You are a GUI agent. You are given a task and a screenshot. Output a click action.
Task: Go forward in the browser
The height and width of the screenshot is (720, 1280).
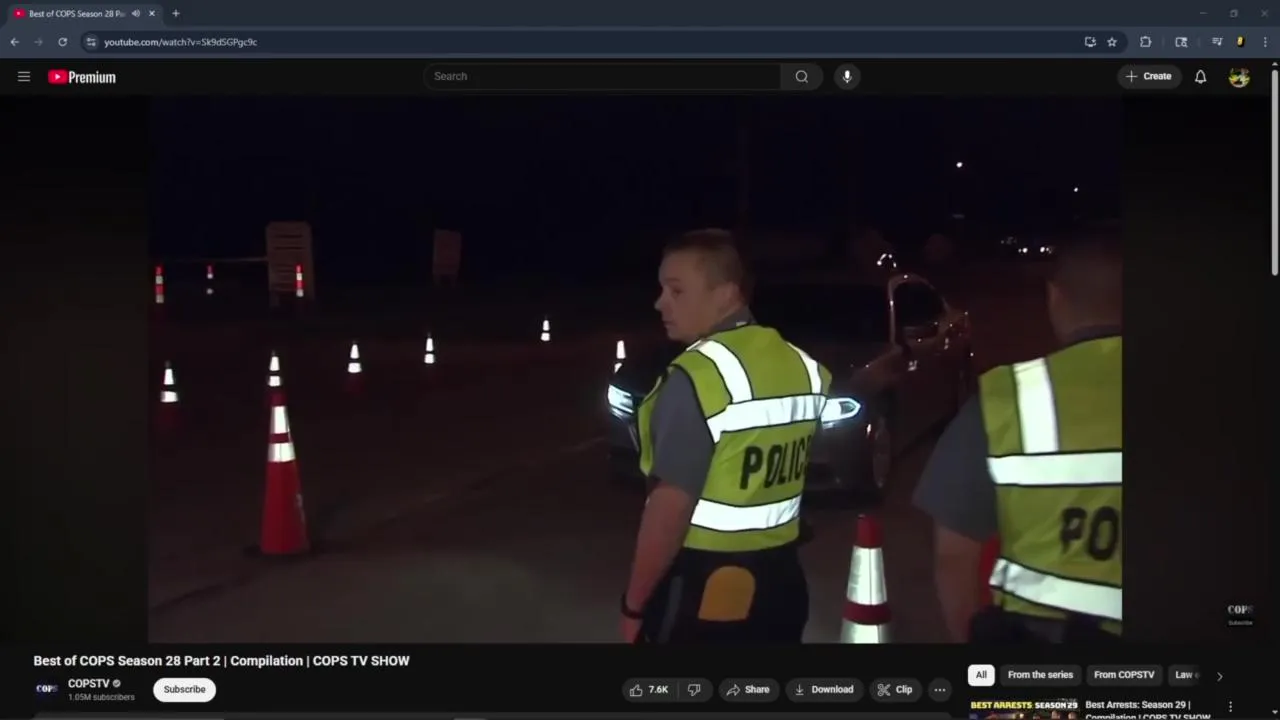point(38,42)
